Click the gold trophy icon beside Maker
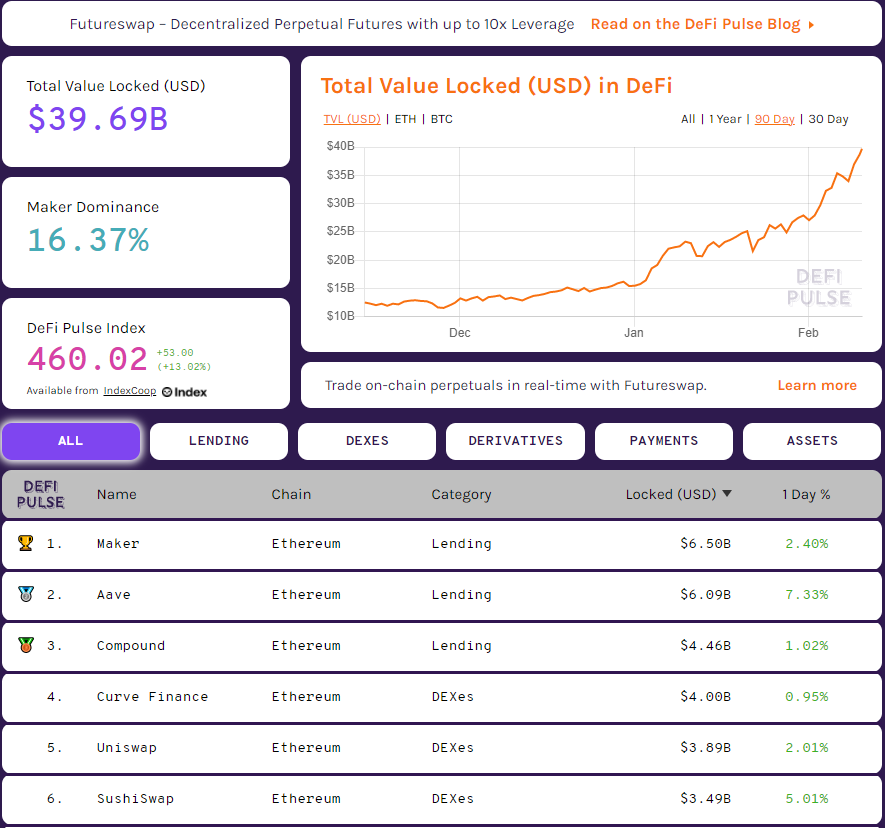This screenshot has height=828, width=885. pos(26,543)
